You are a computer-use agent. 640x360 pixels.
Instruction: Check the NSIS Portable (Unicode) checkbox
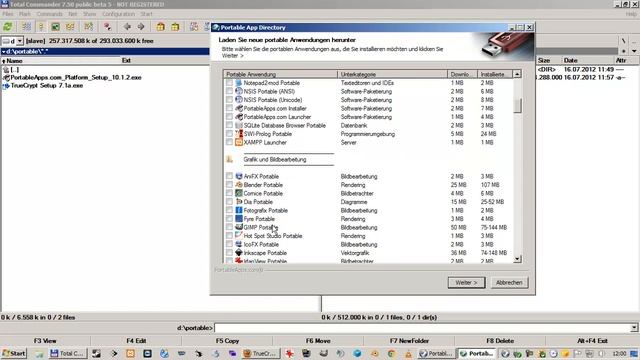pos(229,100)
